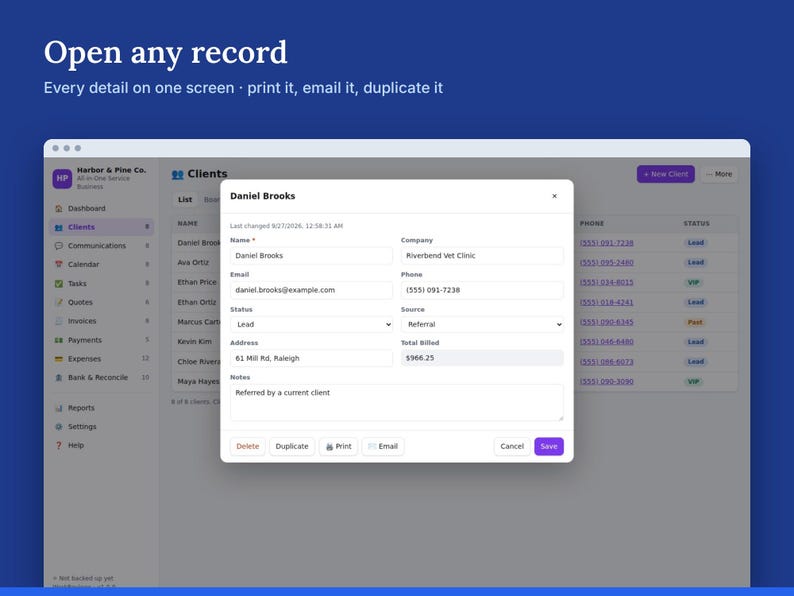Open the Settings page label
The image size is (794, 596).
point(82,426)
